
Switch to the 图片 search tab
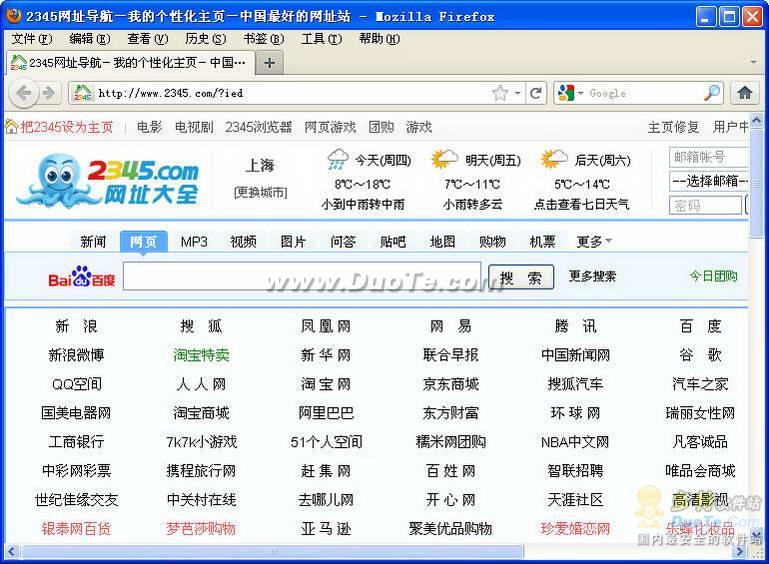[x=293, y=241]
